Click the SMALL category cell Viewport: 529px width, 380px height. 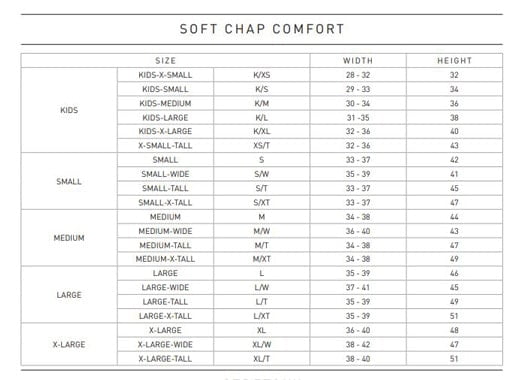click(x=69, y=181)
